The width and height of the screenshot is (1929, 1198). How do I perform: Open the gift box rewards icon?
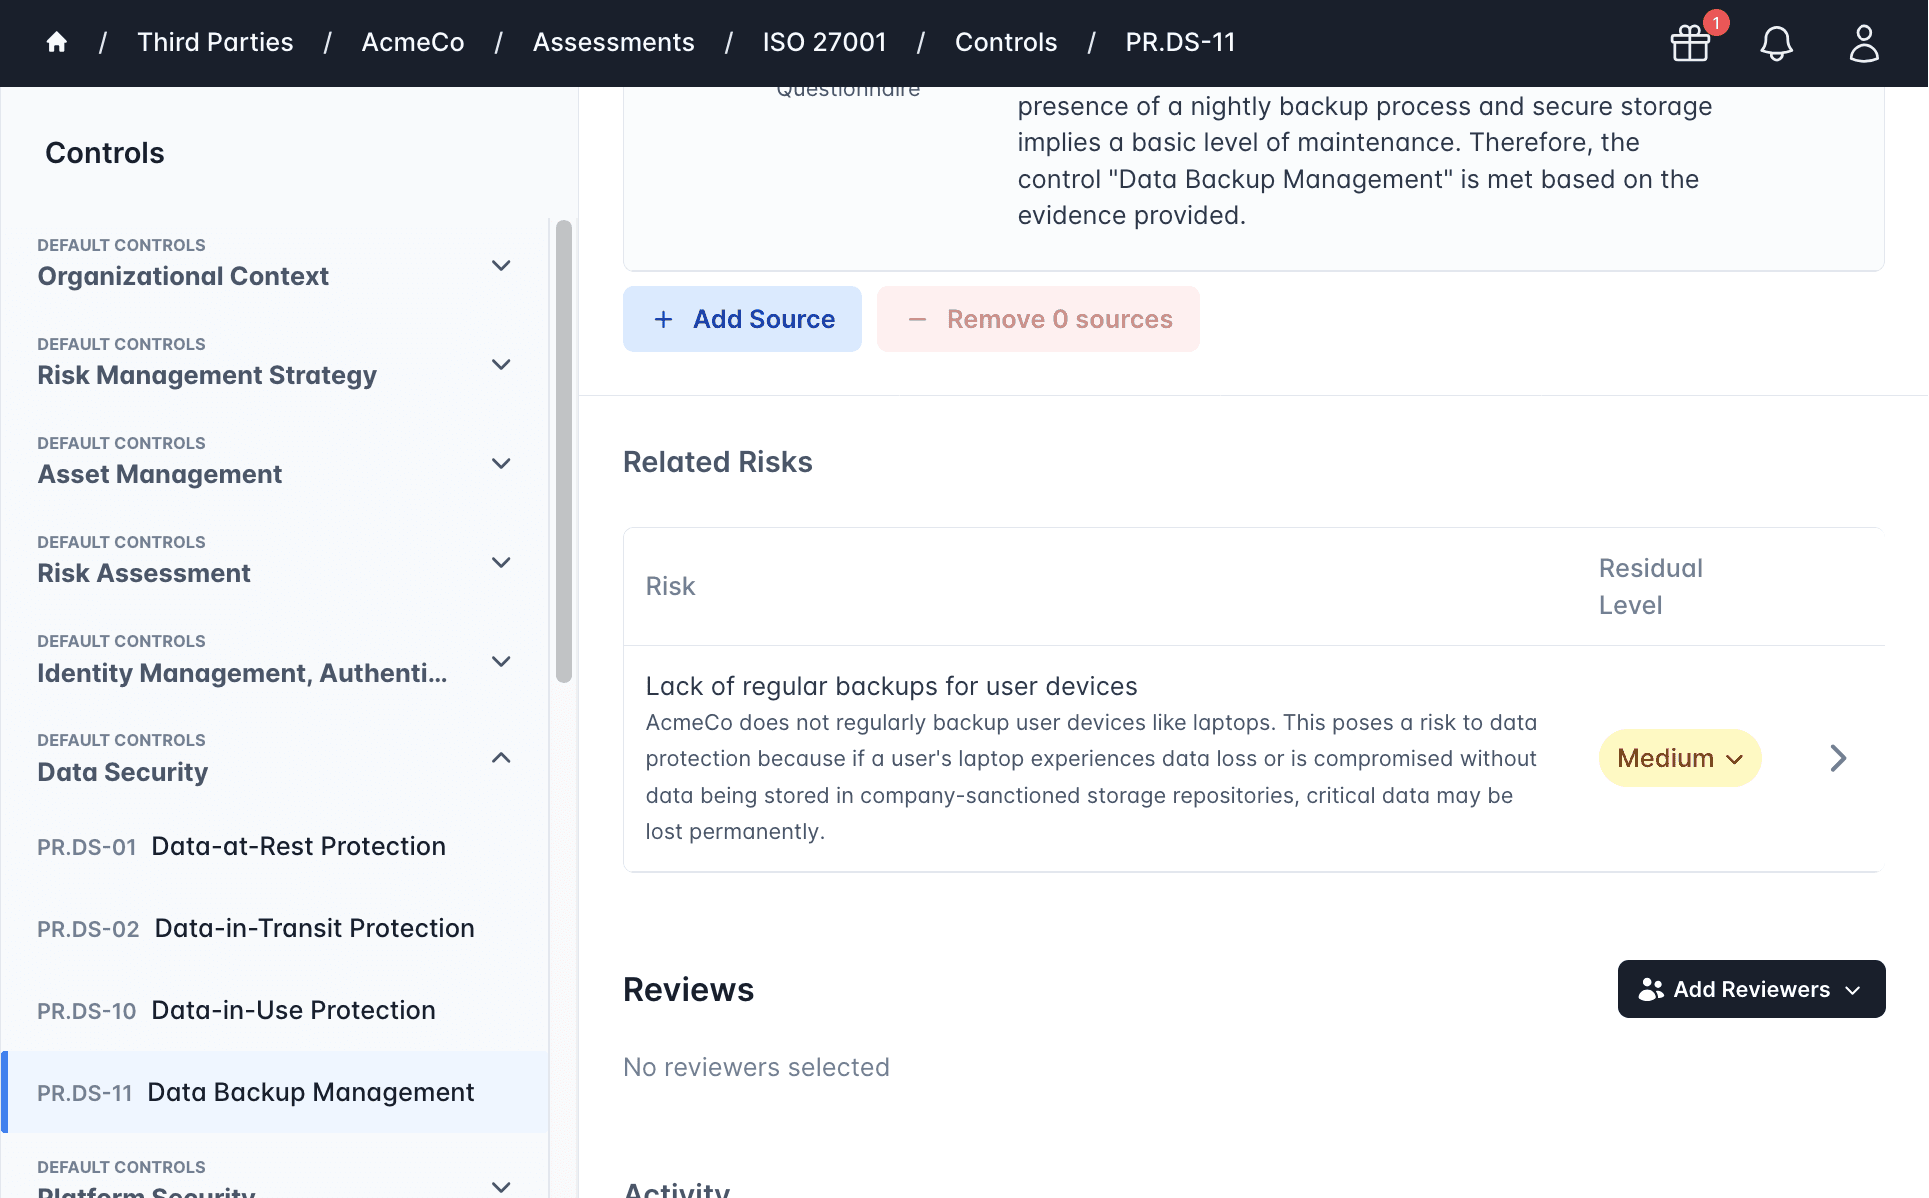click(x=1691, y=43)
